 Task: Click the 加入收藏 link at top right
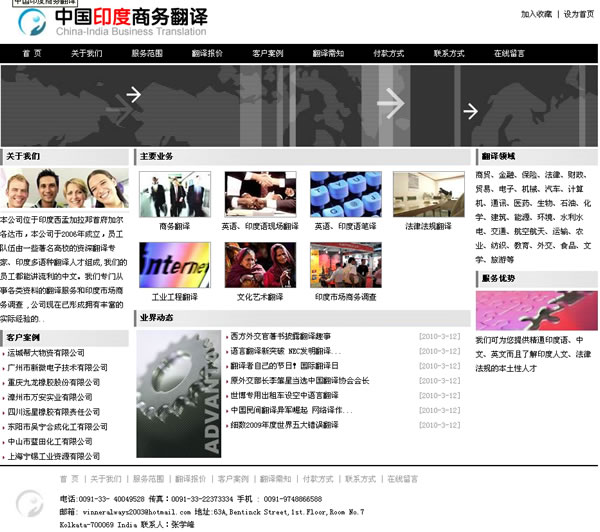[x=536, y=14]
